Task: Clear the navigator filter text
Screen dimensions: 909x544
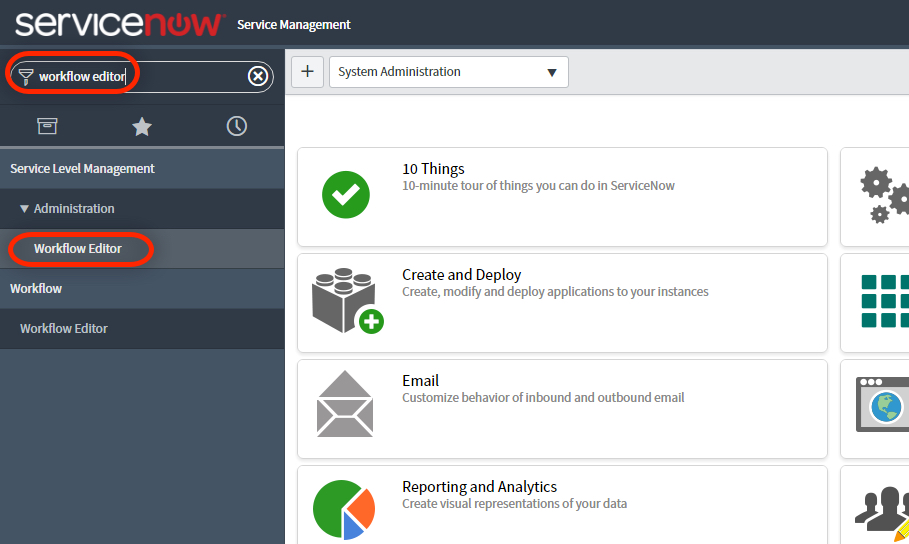Action: [258, 76]
